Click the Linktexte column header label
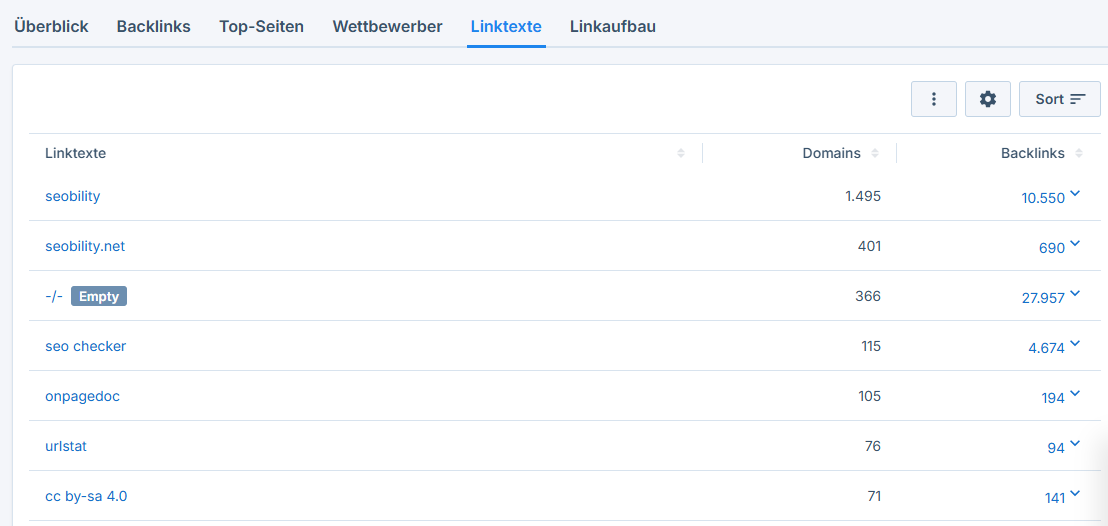The width and height of the screenshot is (1108, 526). 76,153
